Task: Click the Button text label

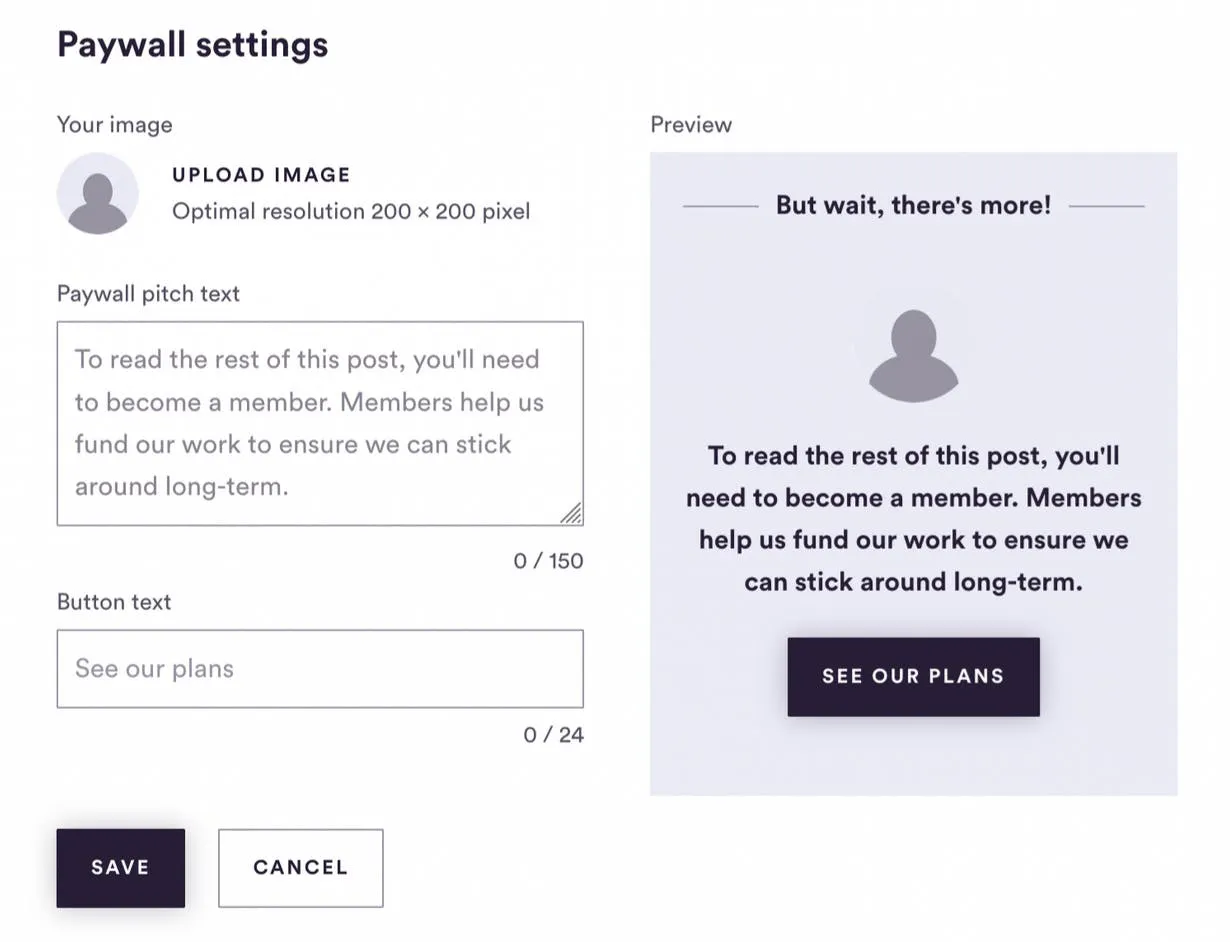Action: pyautogui.click(x=114, y=602)
